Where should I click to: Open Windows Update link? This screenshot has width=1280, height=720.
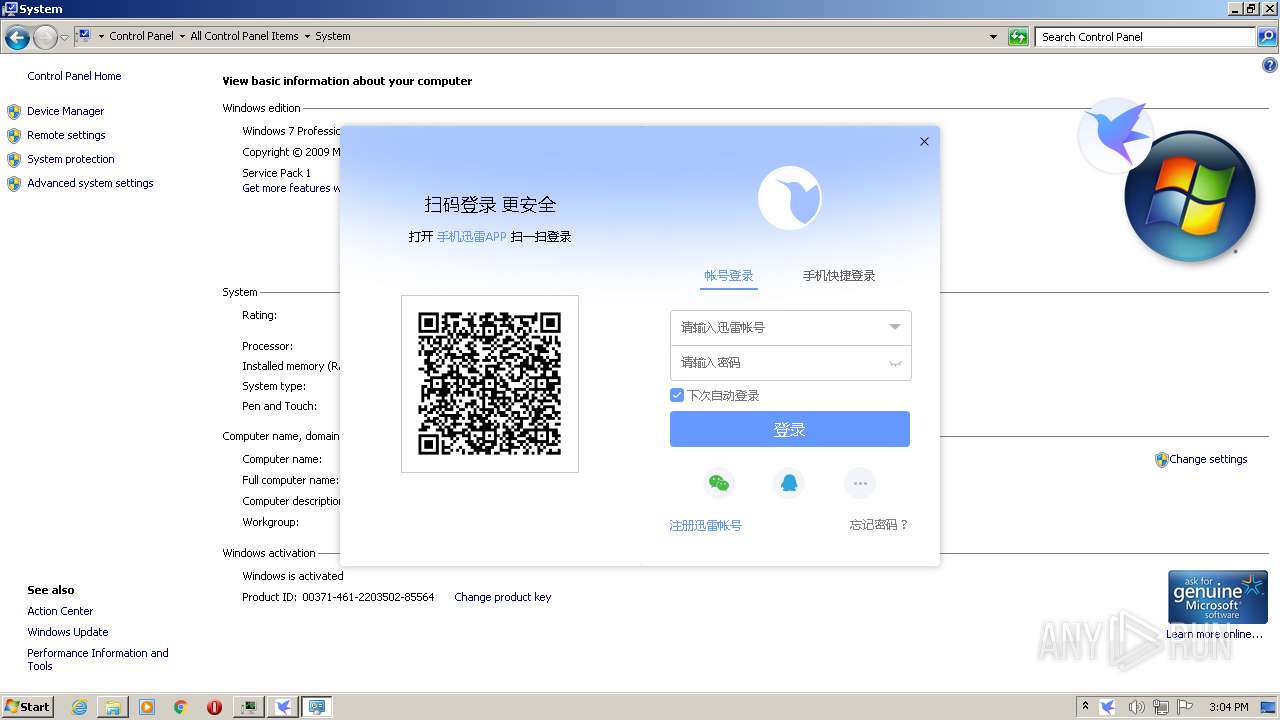[68, 632]
